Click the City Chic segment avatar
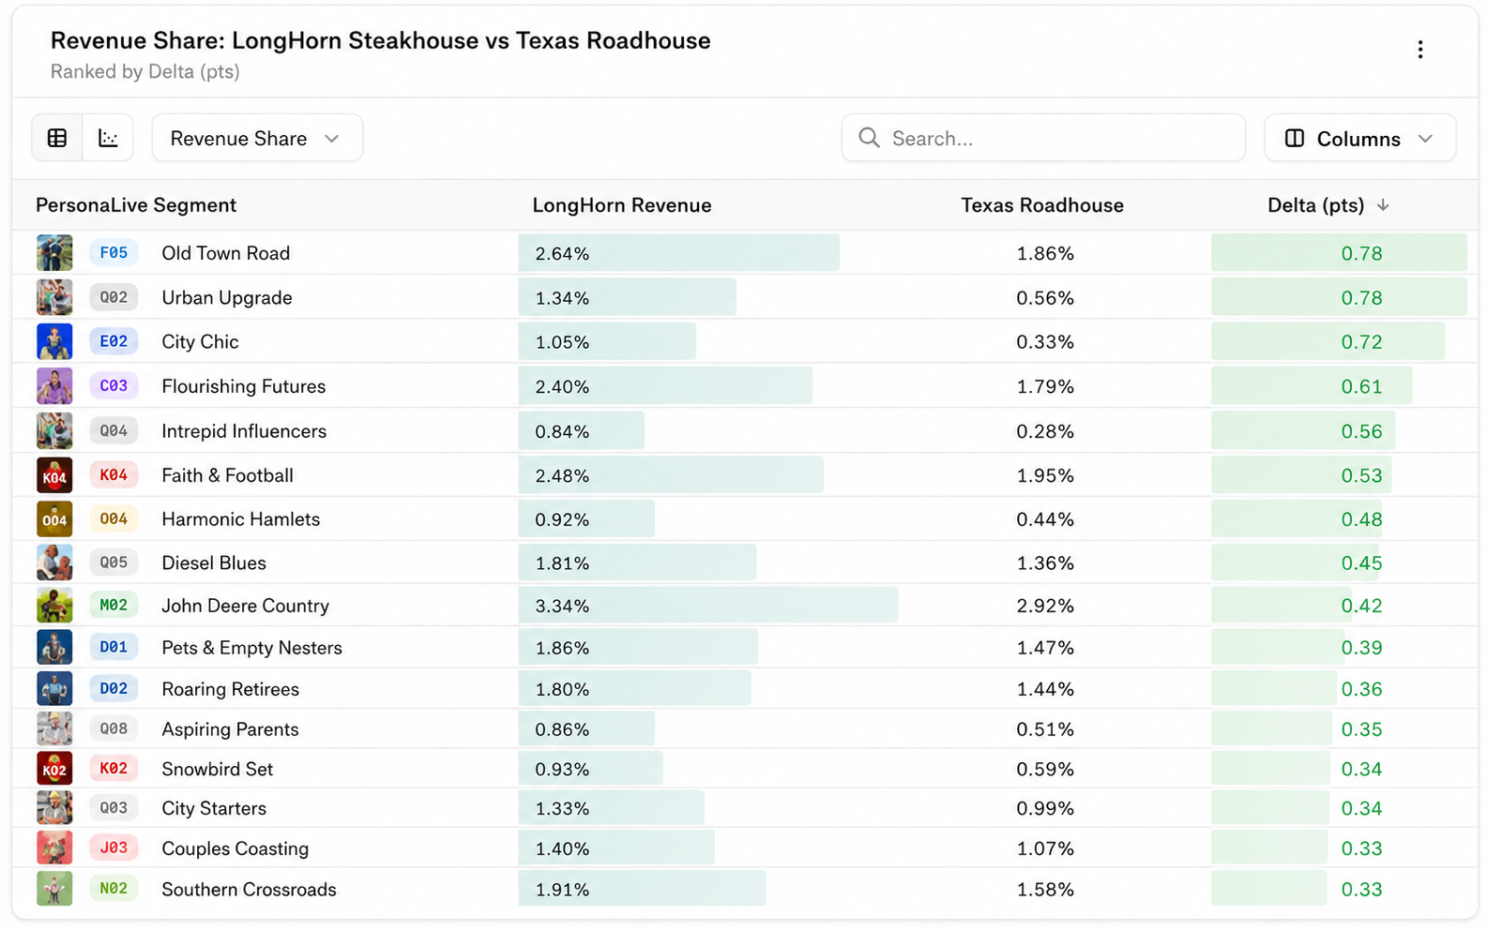This screenshot has width=1488, height=930. pyautogui.click(x=54, y=341)
